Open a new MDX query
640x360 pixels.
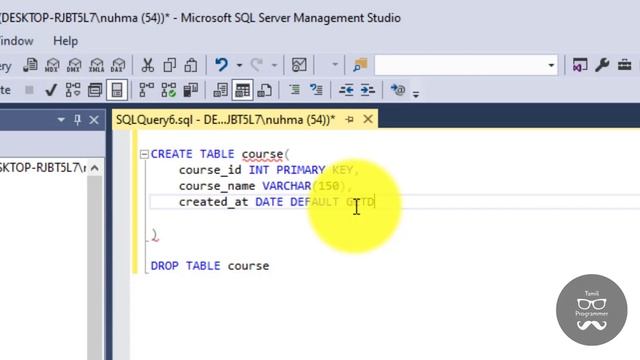point(52,65)
